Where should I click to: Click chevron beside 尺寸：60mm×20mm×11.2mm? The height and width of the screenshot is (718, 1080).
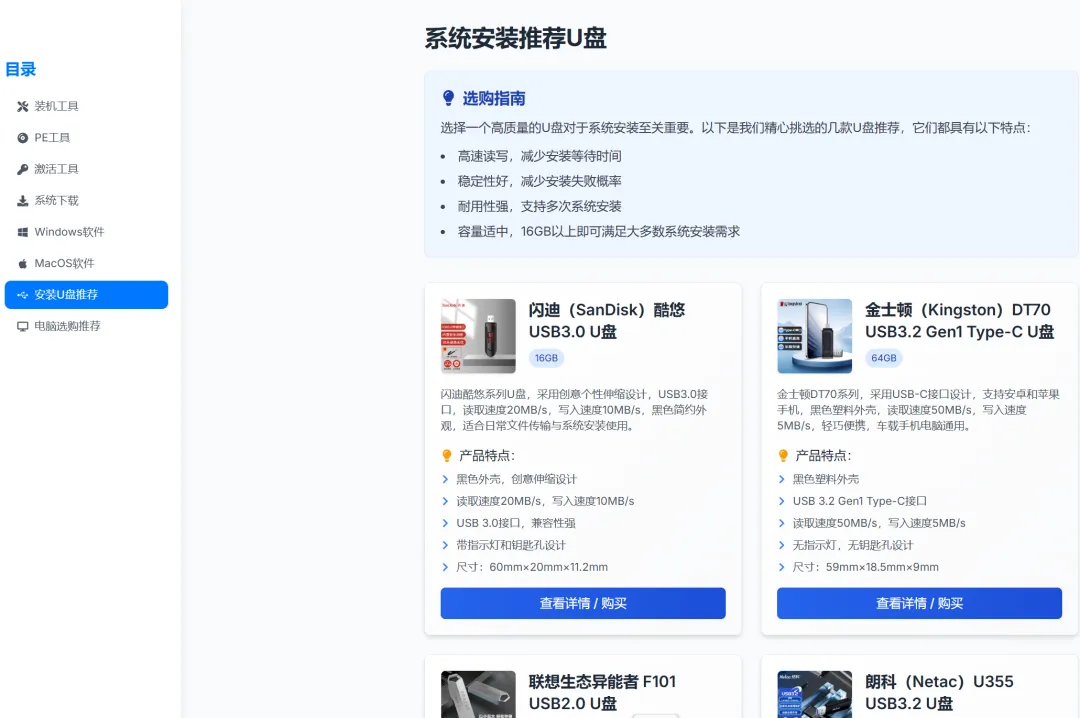pos(445,567)
